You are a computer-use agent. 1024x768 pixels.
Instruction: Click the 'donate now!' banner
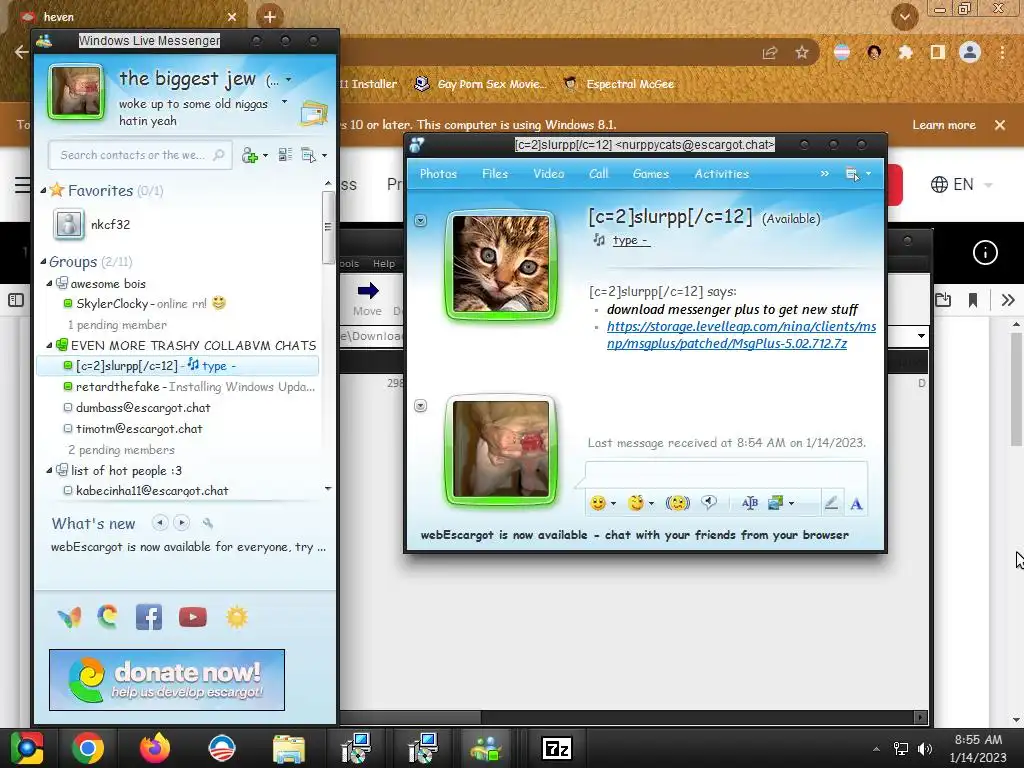[x=167, y=680]
